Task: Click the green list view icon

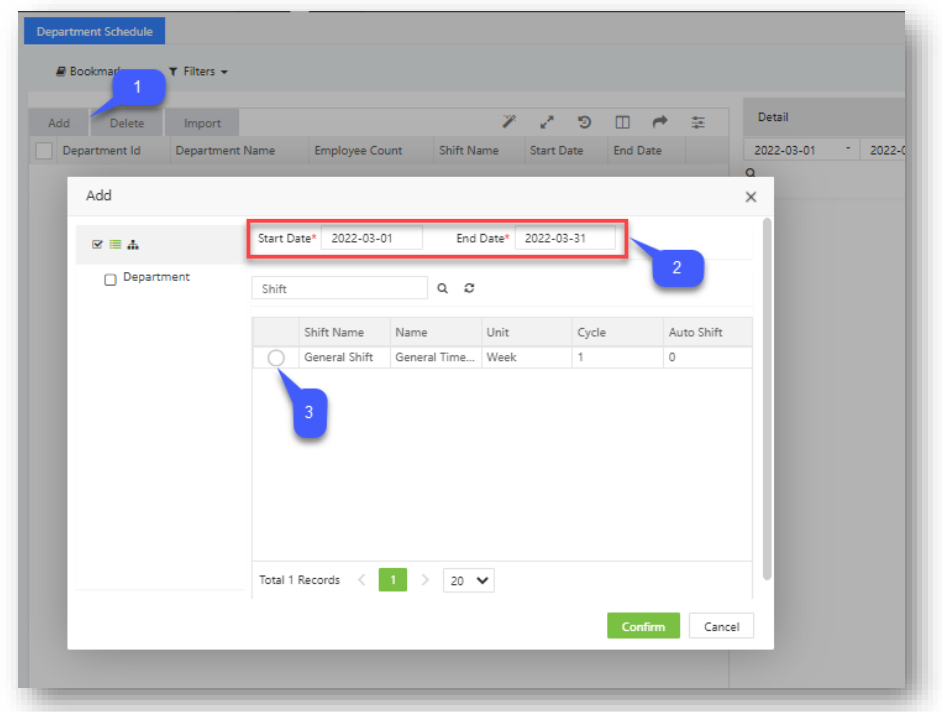Action: pos(115,244)
